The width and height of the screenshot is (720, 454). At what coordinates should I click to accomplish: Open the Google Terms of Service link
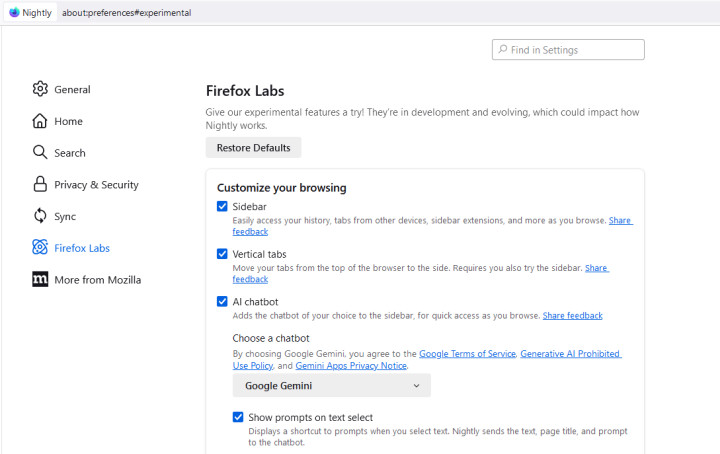(x=467, y=354)
